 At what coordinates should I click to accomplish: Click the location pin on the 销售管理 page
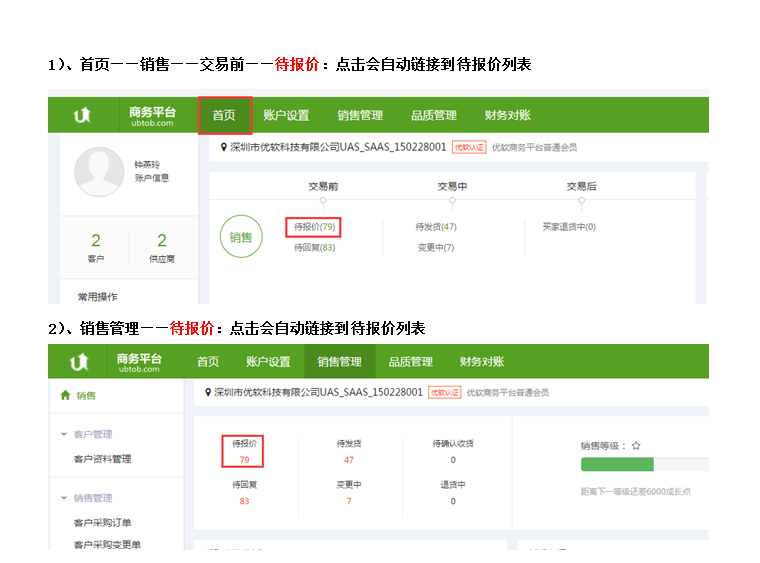click(207, 392)
